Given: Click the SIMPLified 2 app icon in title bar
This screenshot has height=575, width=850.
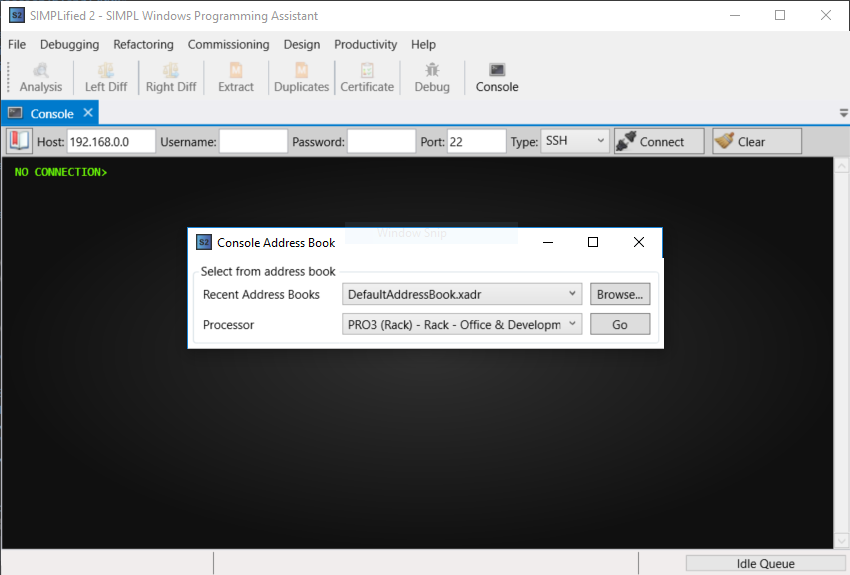Looking at the screenshot, I should 17,15.
